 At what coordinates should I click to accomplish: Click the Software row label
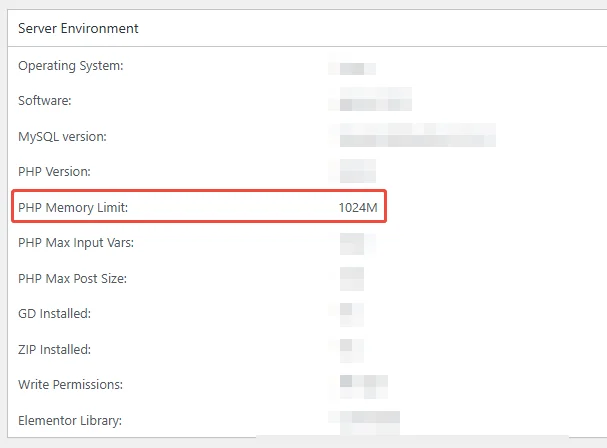tap(45, 101)
